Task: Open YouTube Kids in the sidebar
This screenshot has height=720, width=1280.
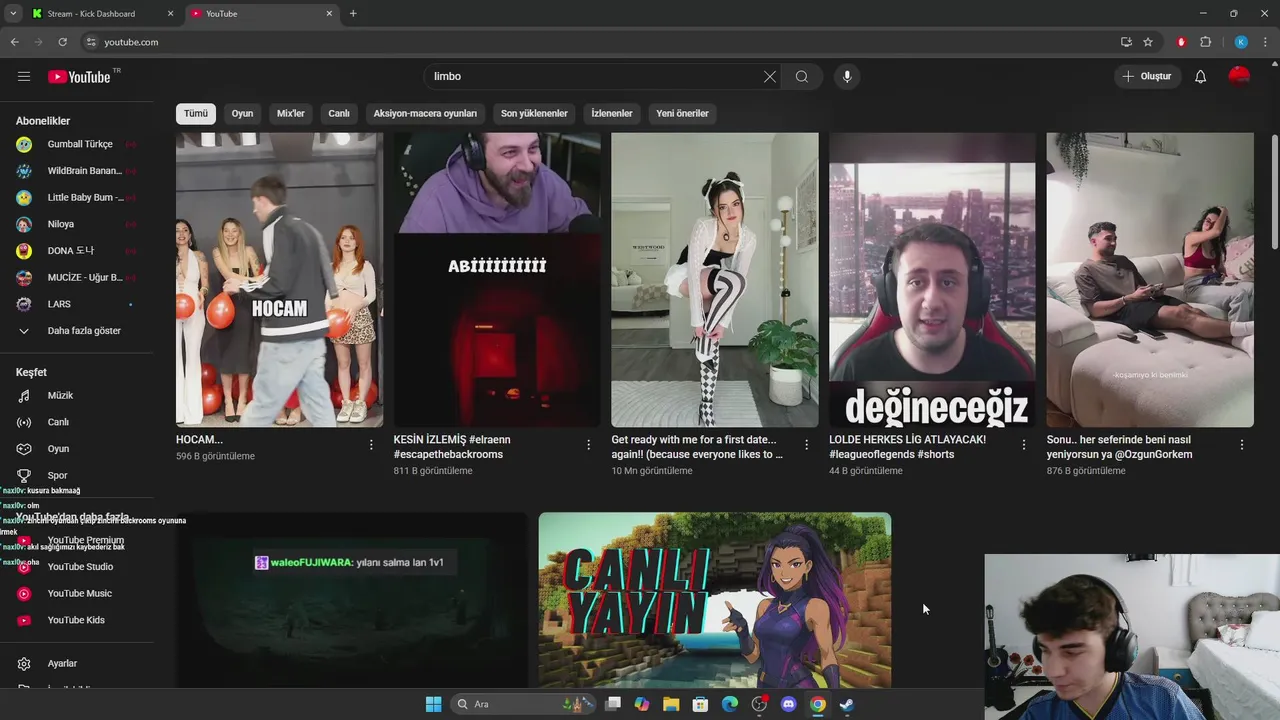Action: (x=76, y=620)
